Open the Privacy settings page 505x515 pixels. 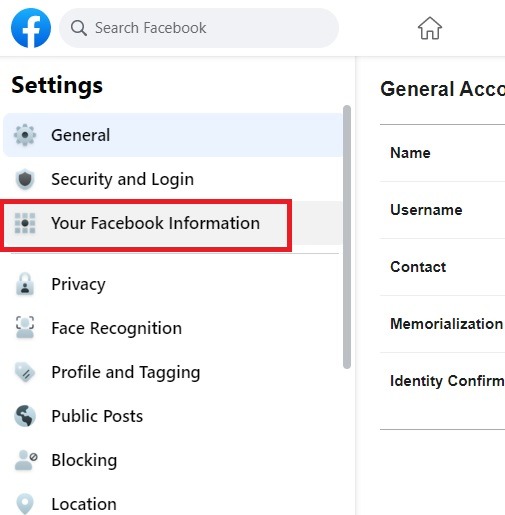(173, 284)
